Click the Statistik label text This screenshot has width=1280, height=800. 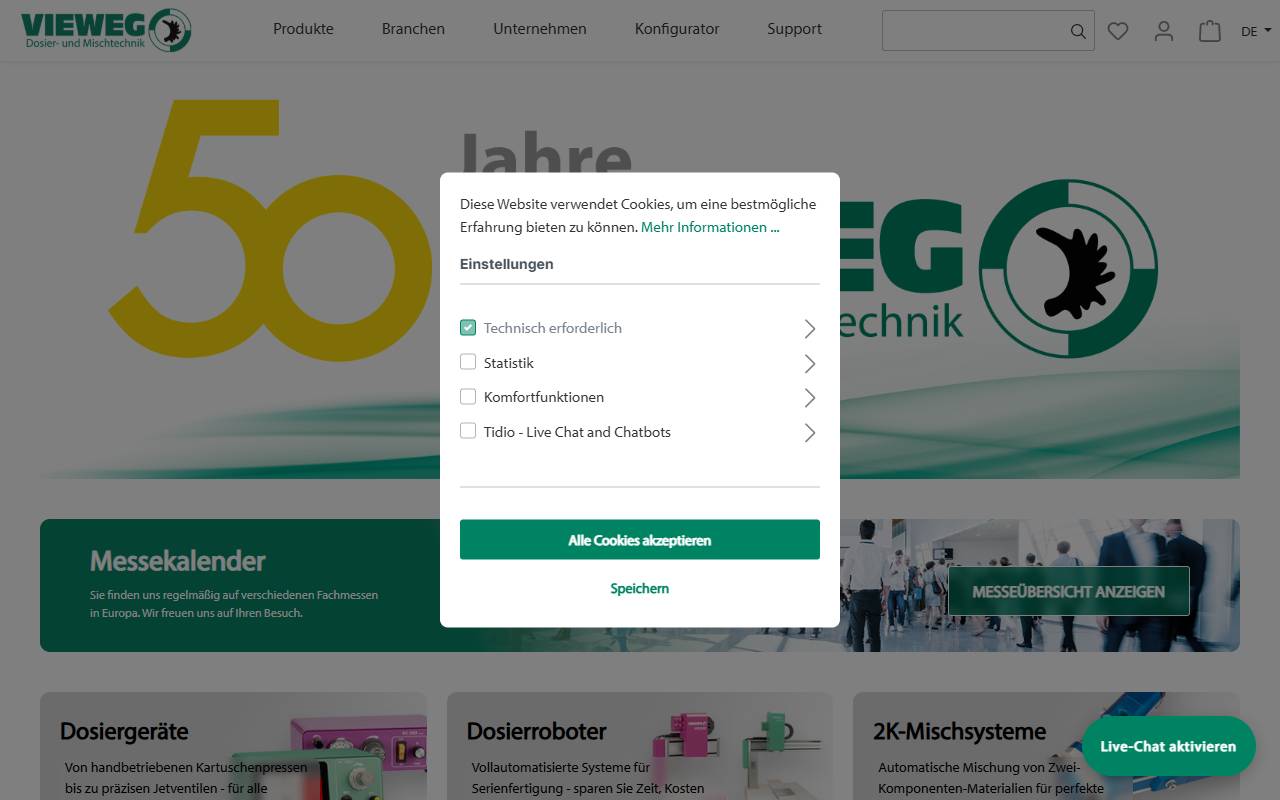tap(509, 363)
